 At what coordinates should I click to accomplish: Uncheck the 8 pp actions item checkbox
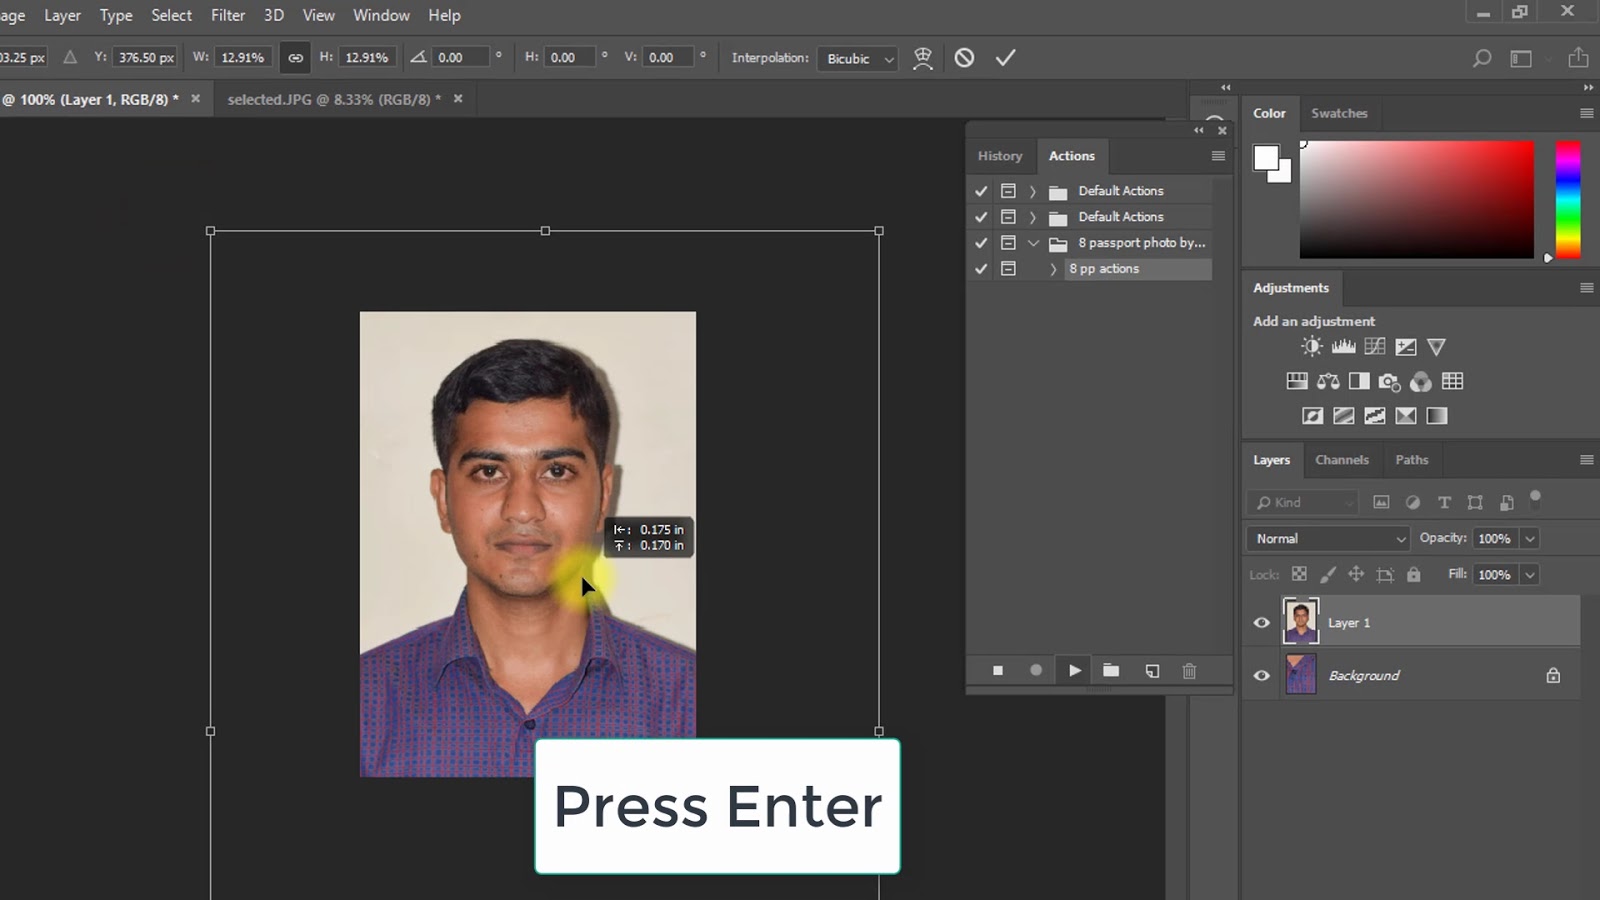(981, 269)
